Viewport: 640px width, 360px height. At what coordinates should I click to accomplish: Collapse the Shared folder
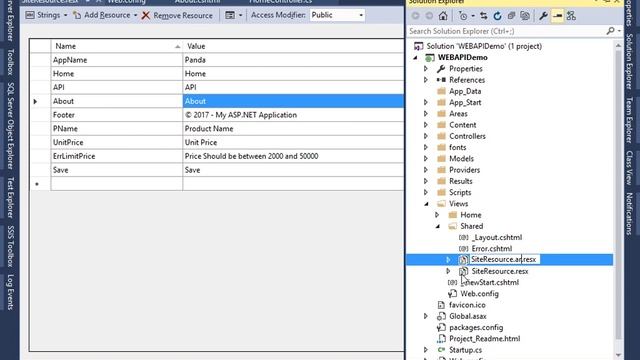[438, 226]
